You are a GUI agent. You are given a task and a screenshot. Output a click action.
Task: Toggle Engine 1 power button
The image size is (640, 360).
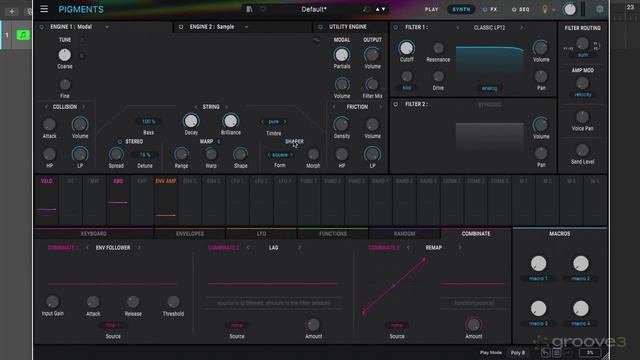pyautogui.click(x=42, y=27)
